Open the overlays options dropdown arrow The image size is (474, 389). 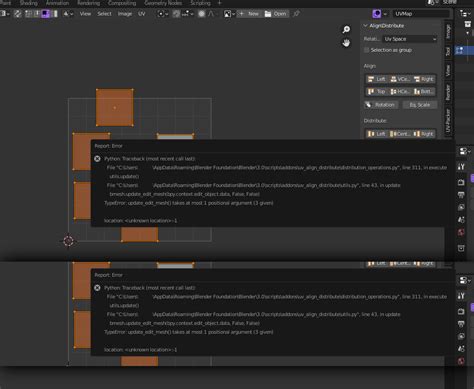click(x=385, y=14)
